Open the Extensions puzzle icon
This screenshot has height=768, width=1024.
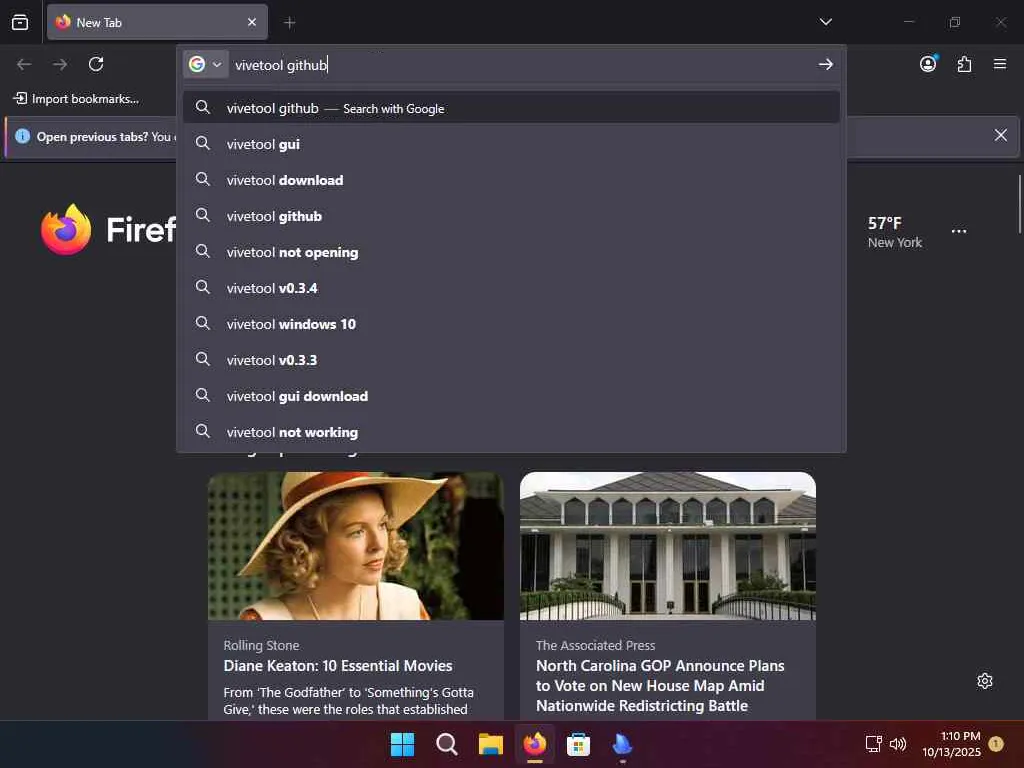(964, 64)
